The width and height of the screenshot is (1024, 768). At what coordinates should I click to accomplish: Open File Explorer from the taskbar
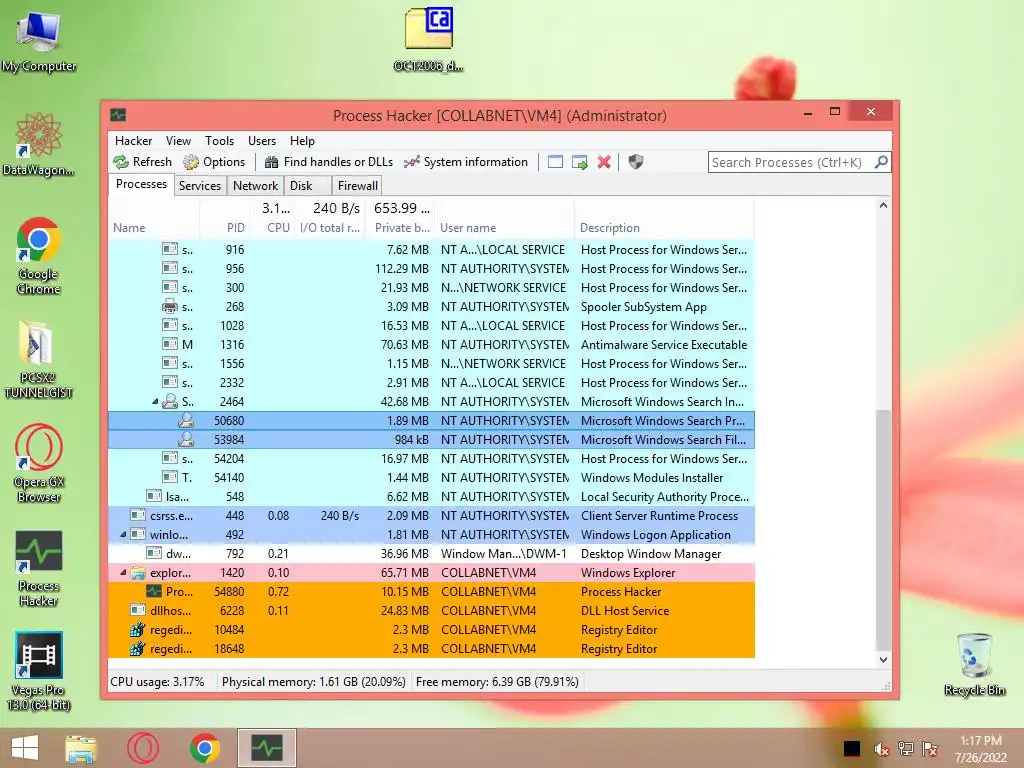click(x=81, y=748)
